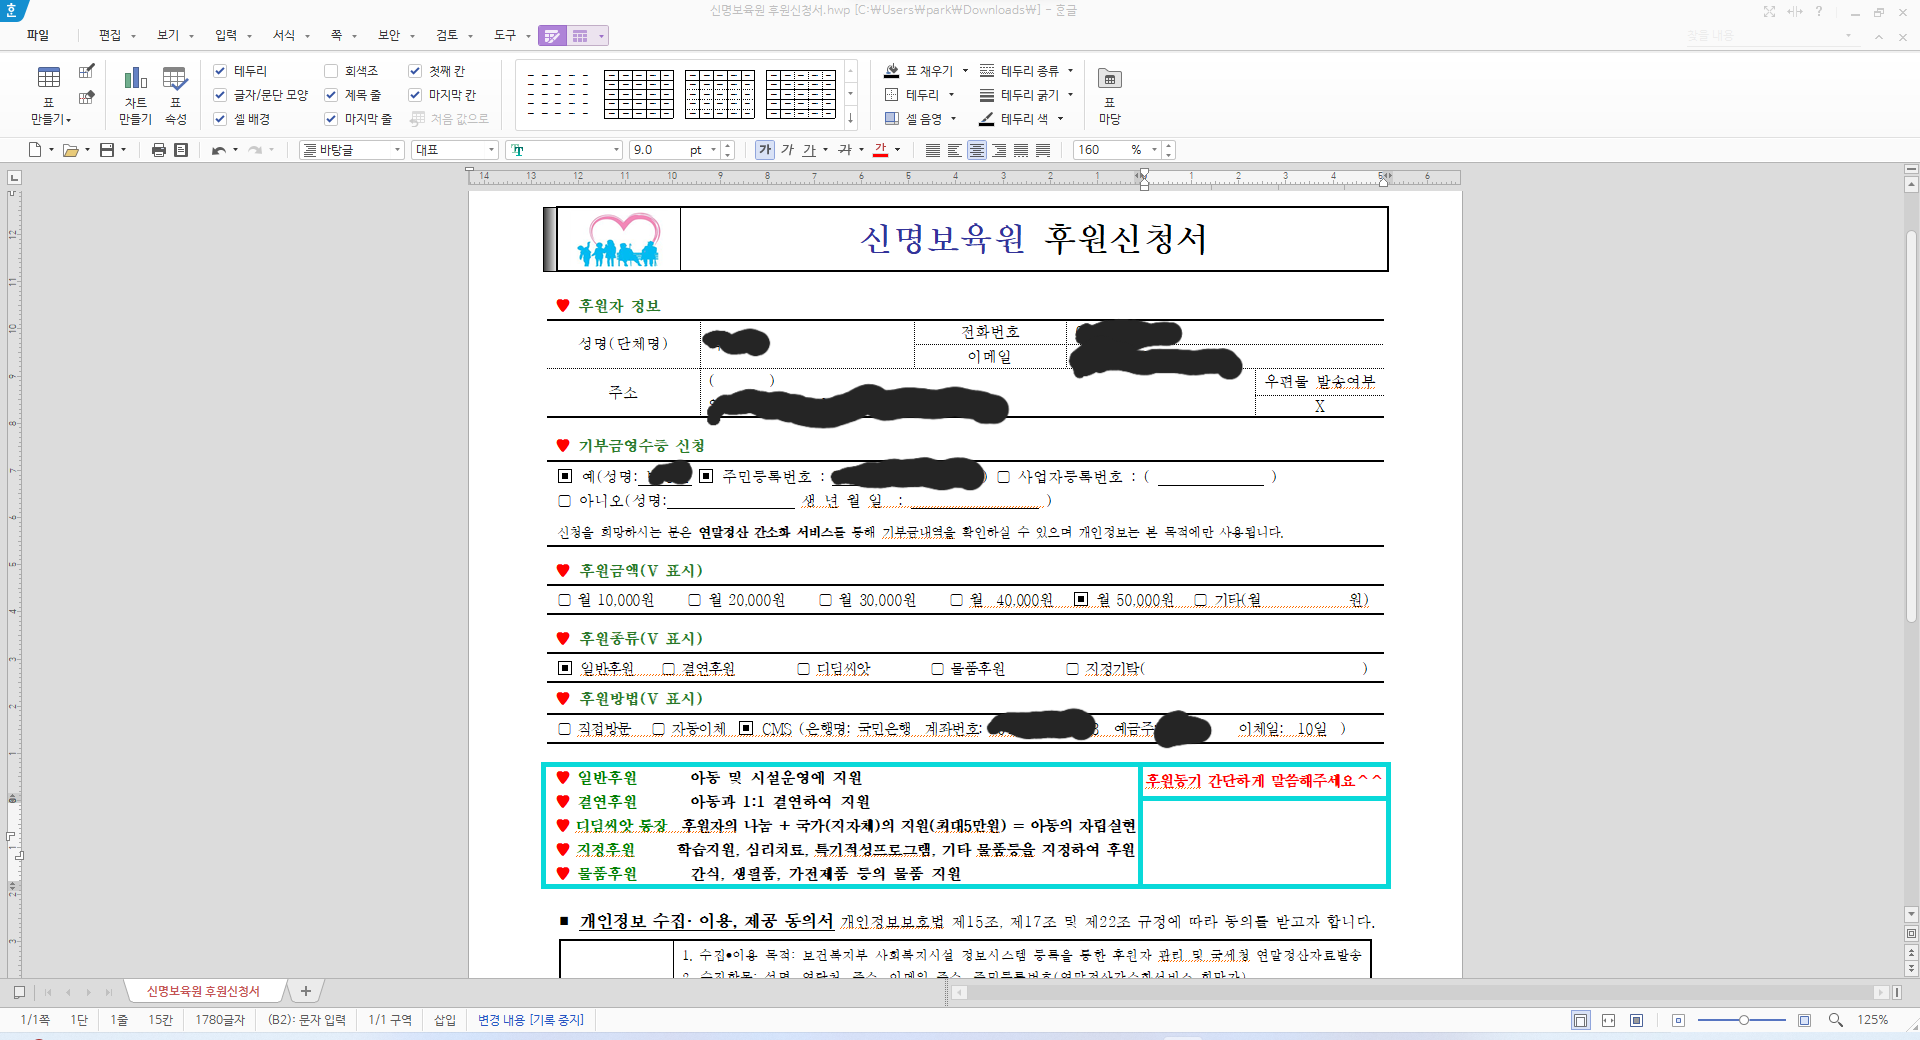Expand the 테두리 굵기 dropdown
Viewport: 1920px width, 1040px height.
click(x=1070, y=95)
